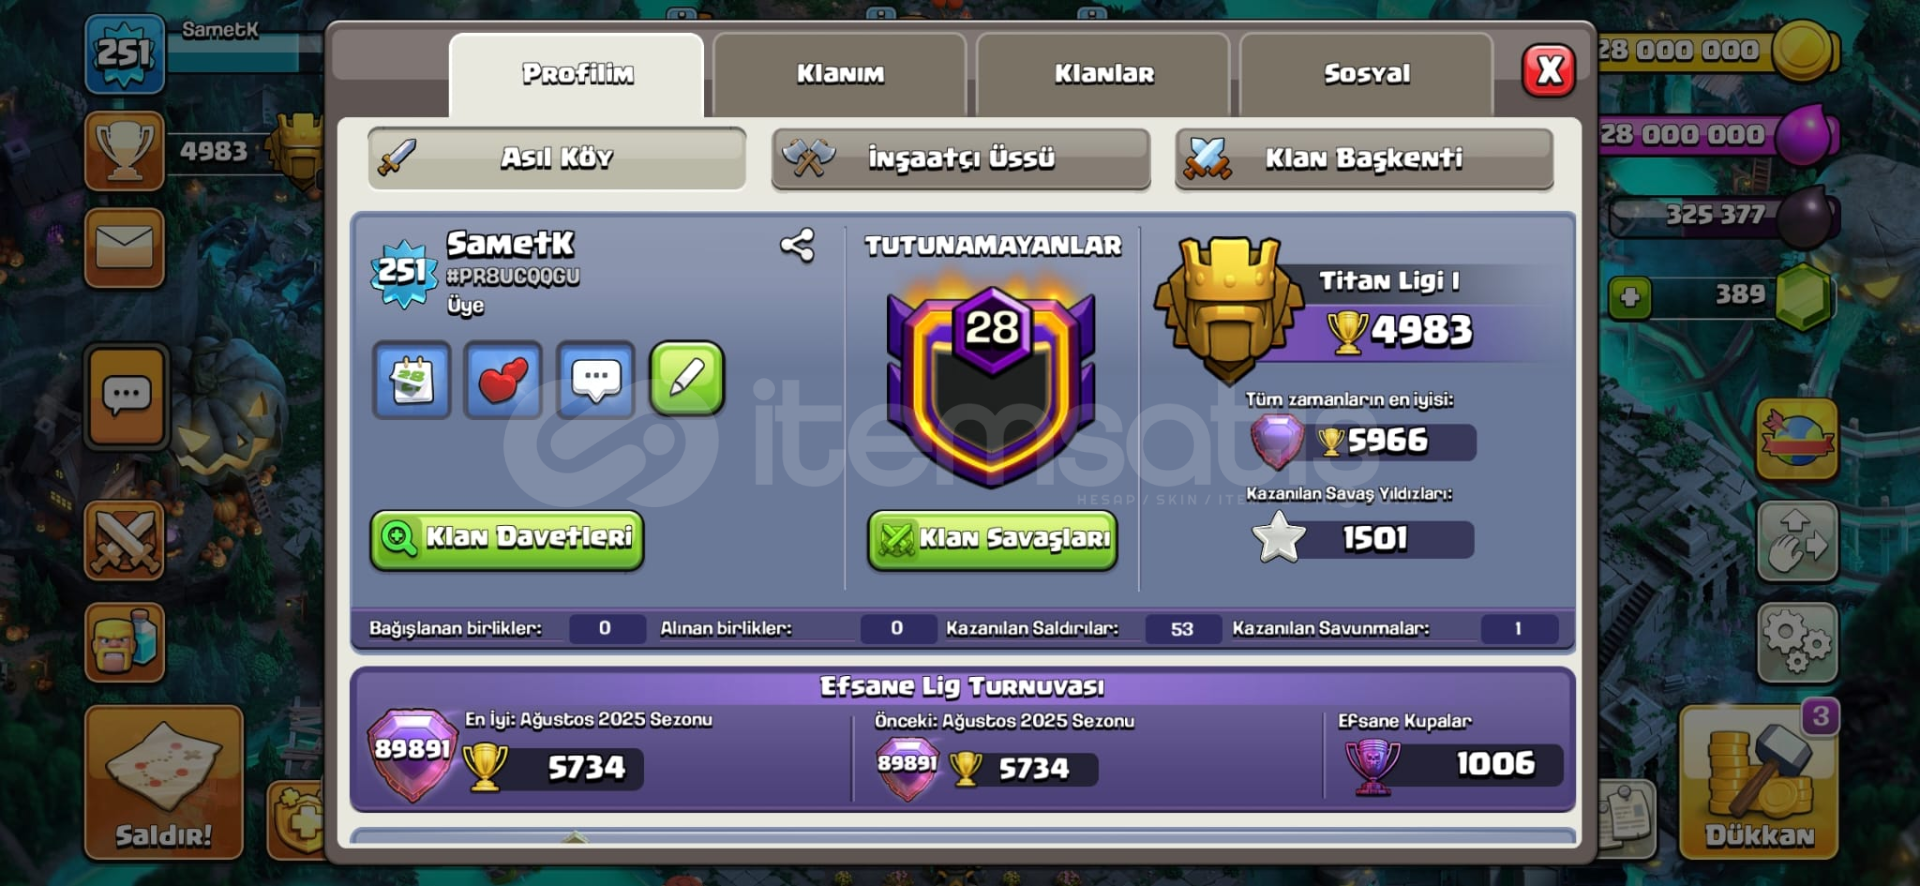Screen dimensions: 1920x886
Task: Select the Asıl Köy profile view
Action: [557, 158]
